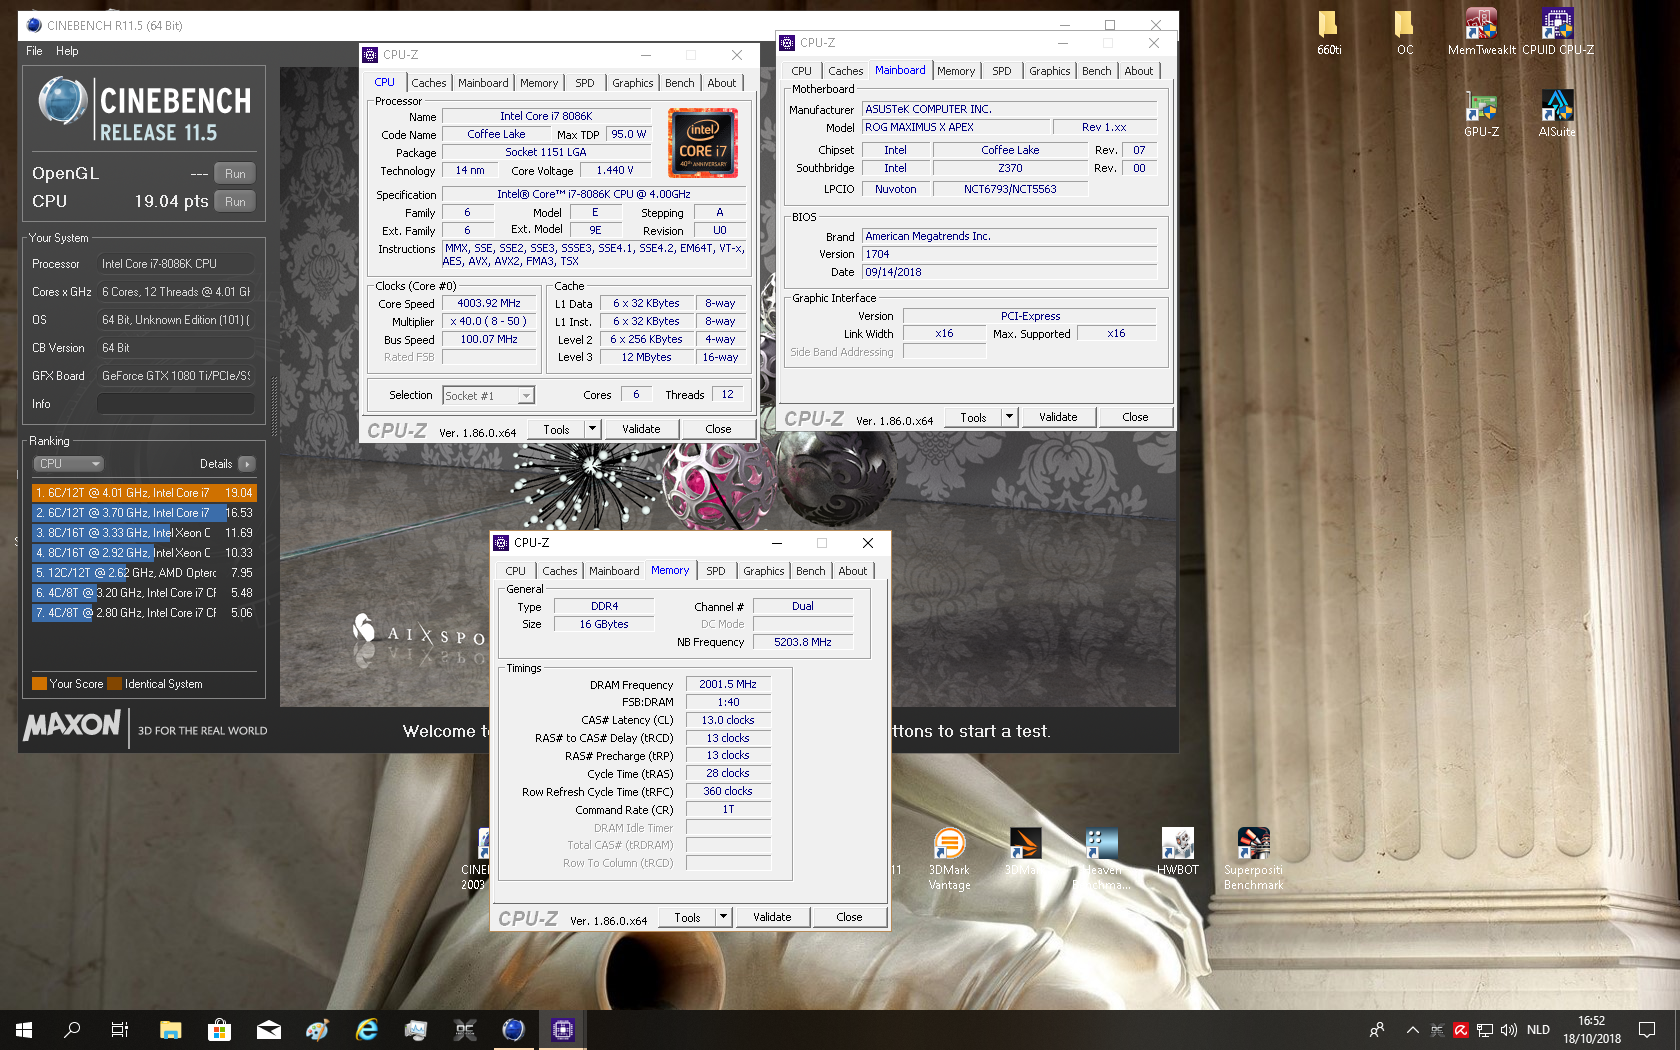
Task: Open 3DMark Vantage desktop shortcut
Action: (949, 859)
